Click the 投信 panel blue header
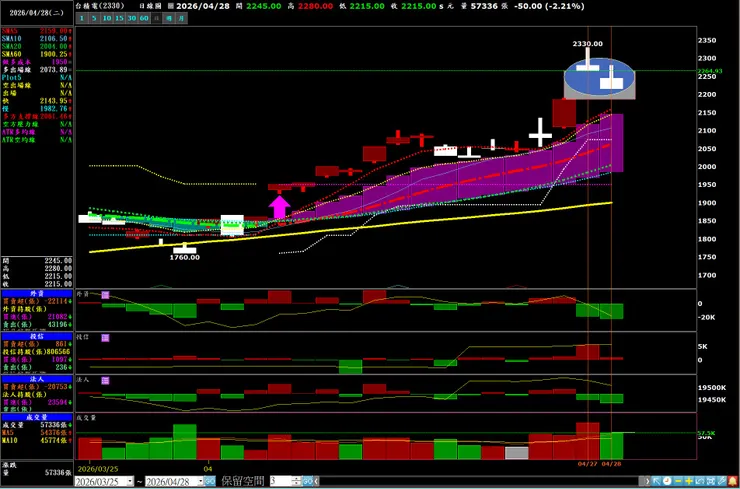This screenshot has width=740, height=489. [x=37, y=337]
